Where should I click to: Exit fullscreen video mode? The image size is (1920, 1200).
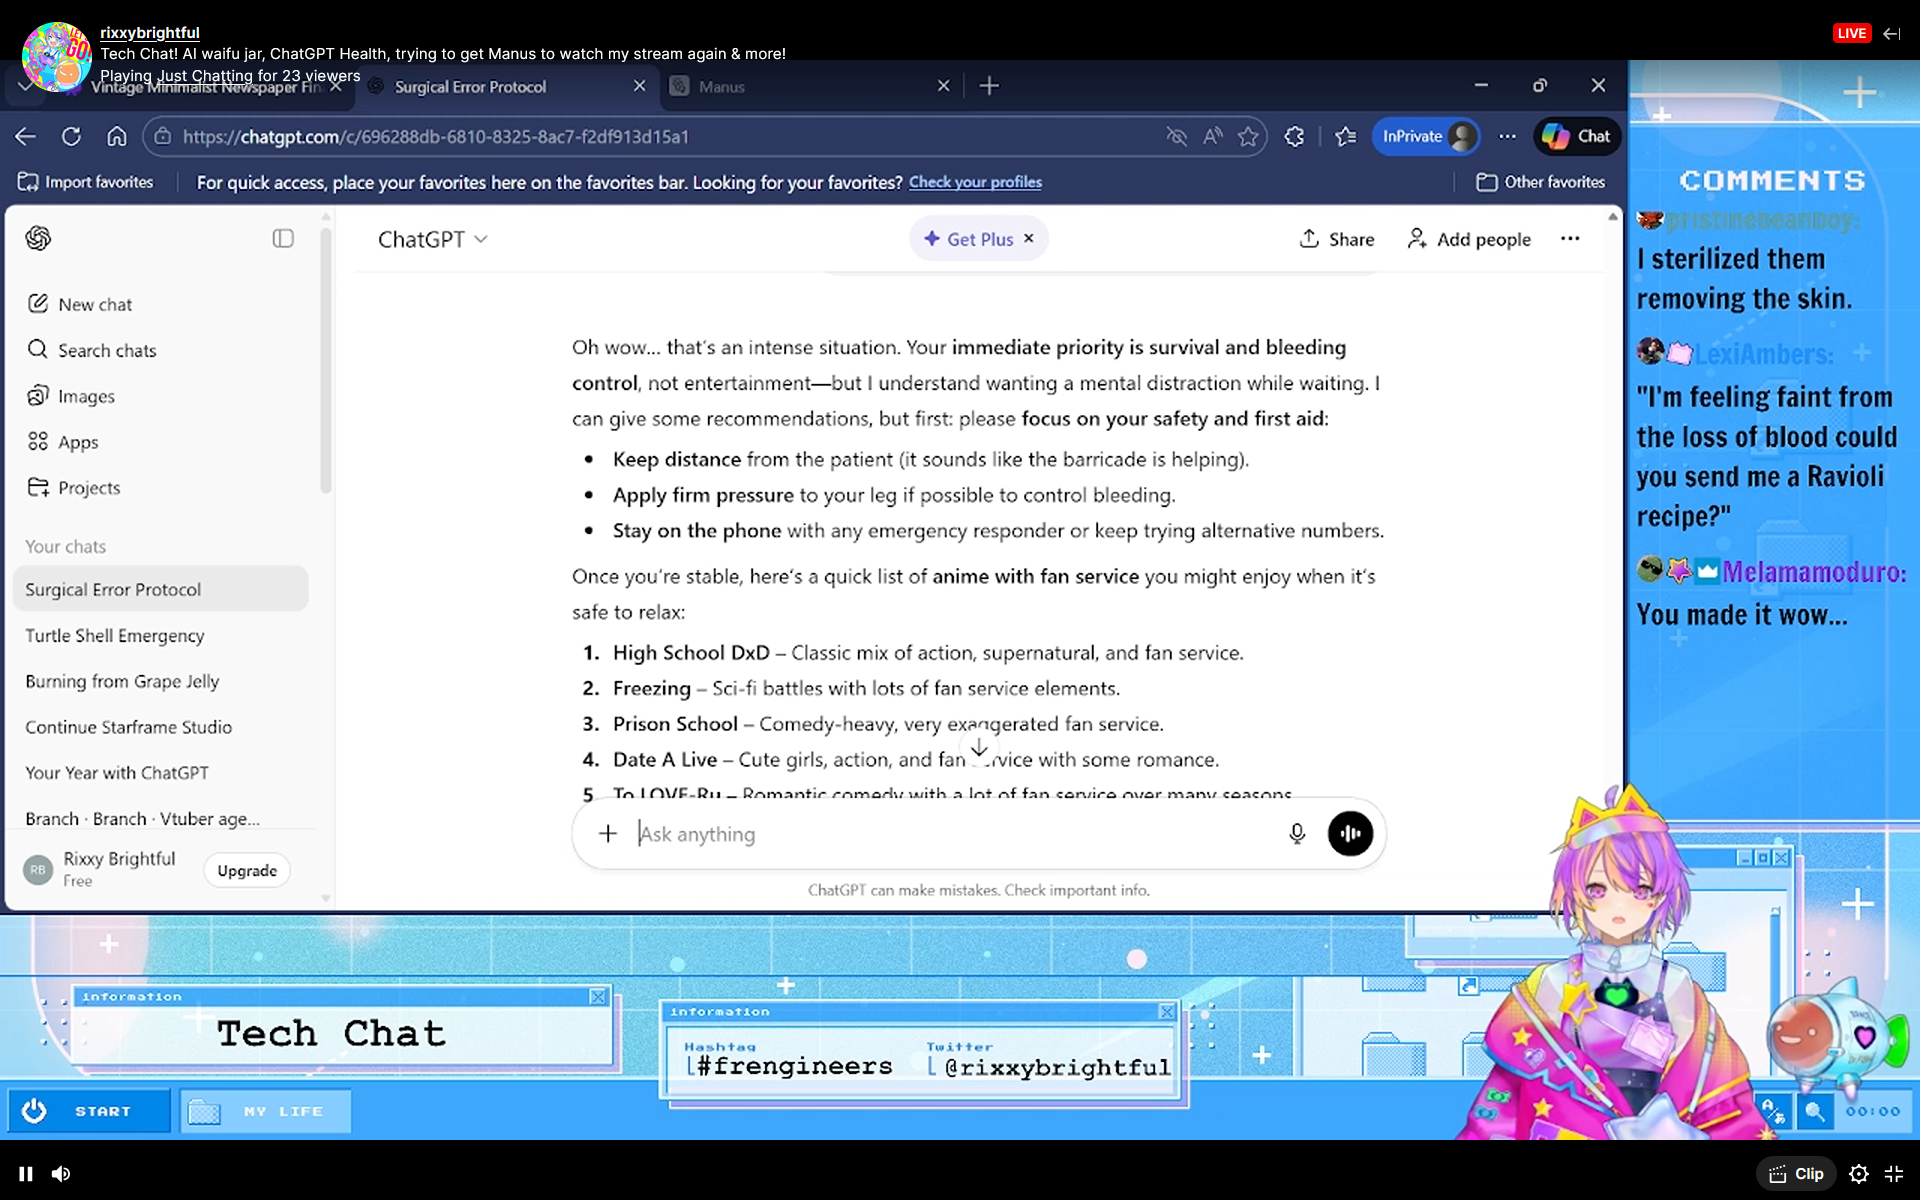click(1894, 1174)
